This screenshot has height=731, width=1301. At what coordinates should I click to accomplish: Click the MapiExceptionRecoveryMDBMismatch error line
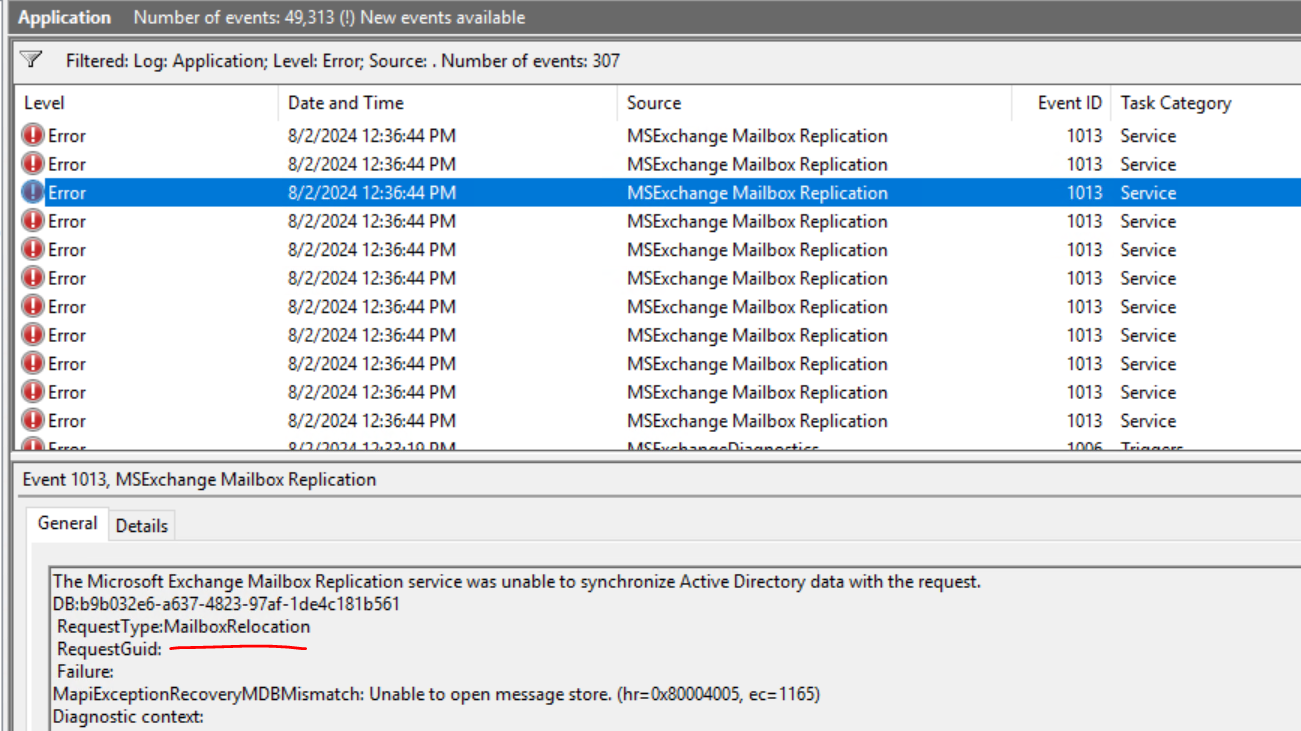436,694
